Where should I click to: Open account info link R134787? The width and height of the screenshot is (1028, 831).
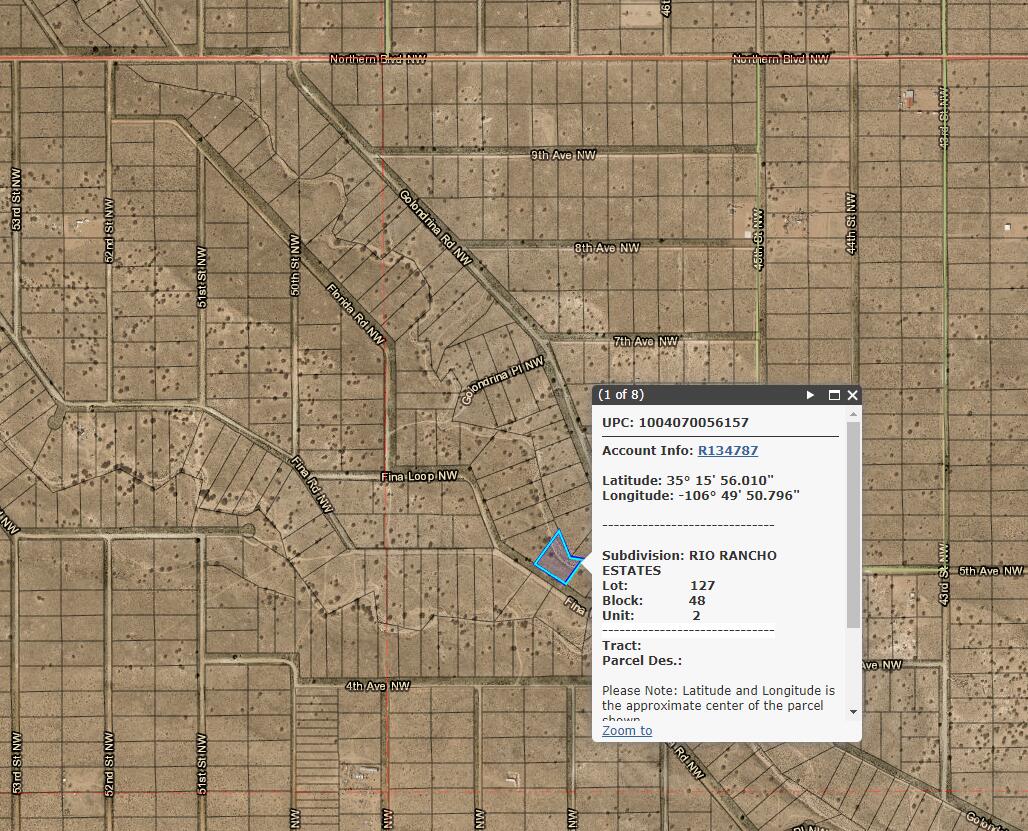click(x=728, y=450)
